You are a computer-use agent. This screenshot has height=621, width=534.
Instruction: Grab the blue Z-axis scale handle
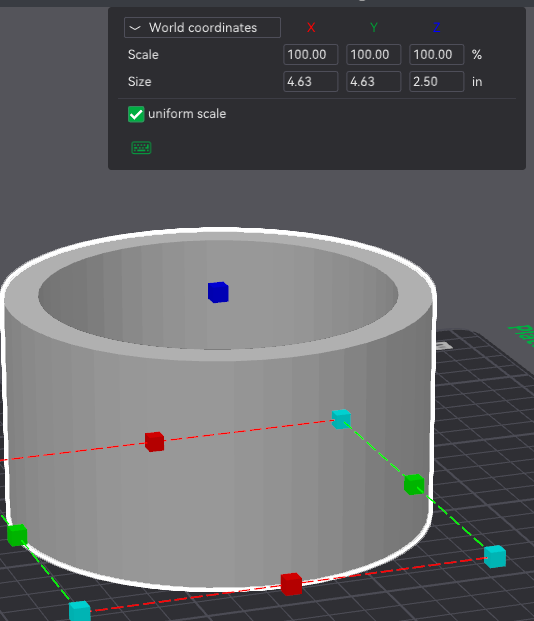(x=218, y=292)
